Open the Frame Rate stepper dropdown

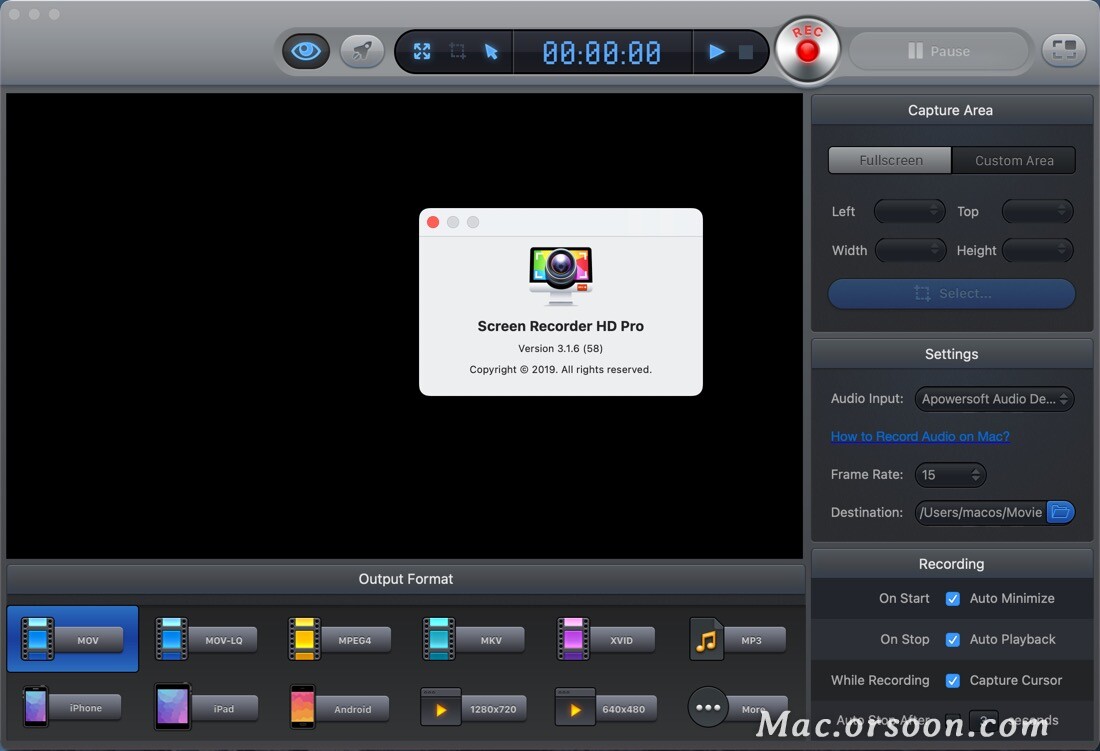coord(950,474)
